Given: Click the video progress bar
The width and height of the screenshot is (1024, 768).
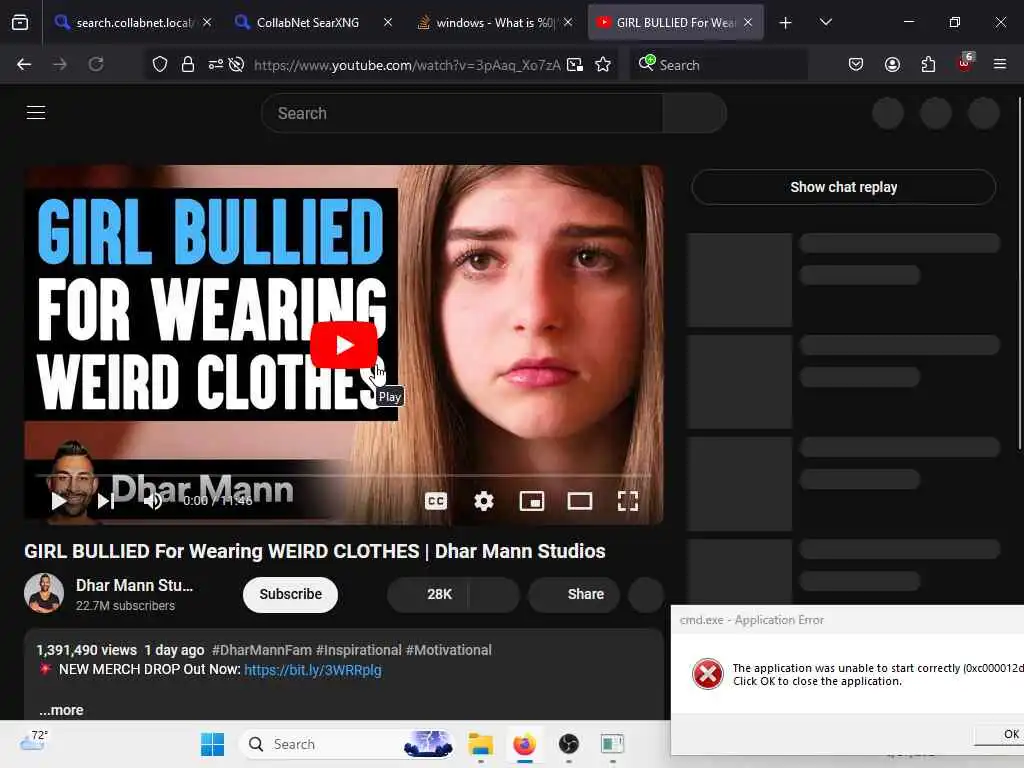Looking at the screenshot, I should coord(344,476).
